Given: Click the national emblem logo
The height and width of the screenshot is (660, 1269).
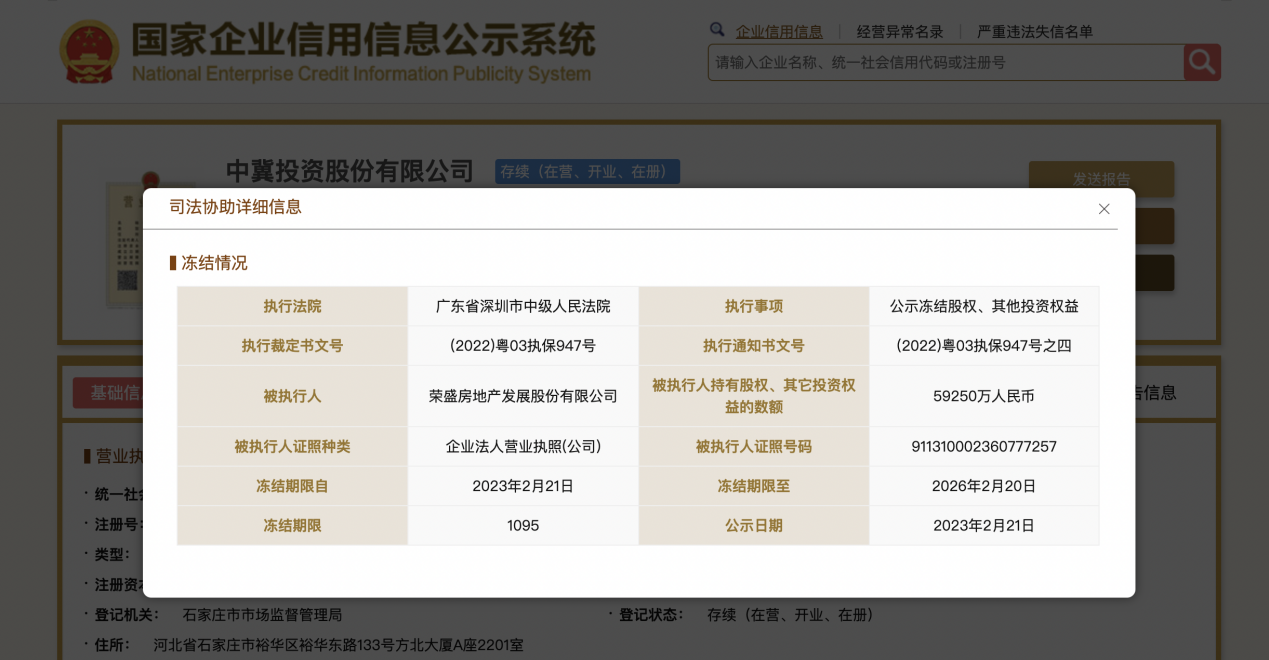Looking at the screenshot, I should (x=89, y=51).
